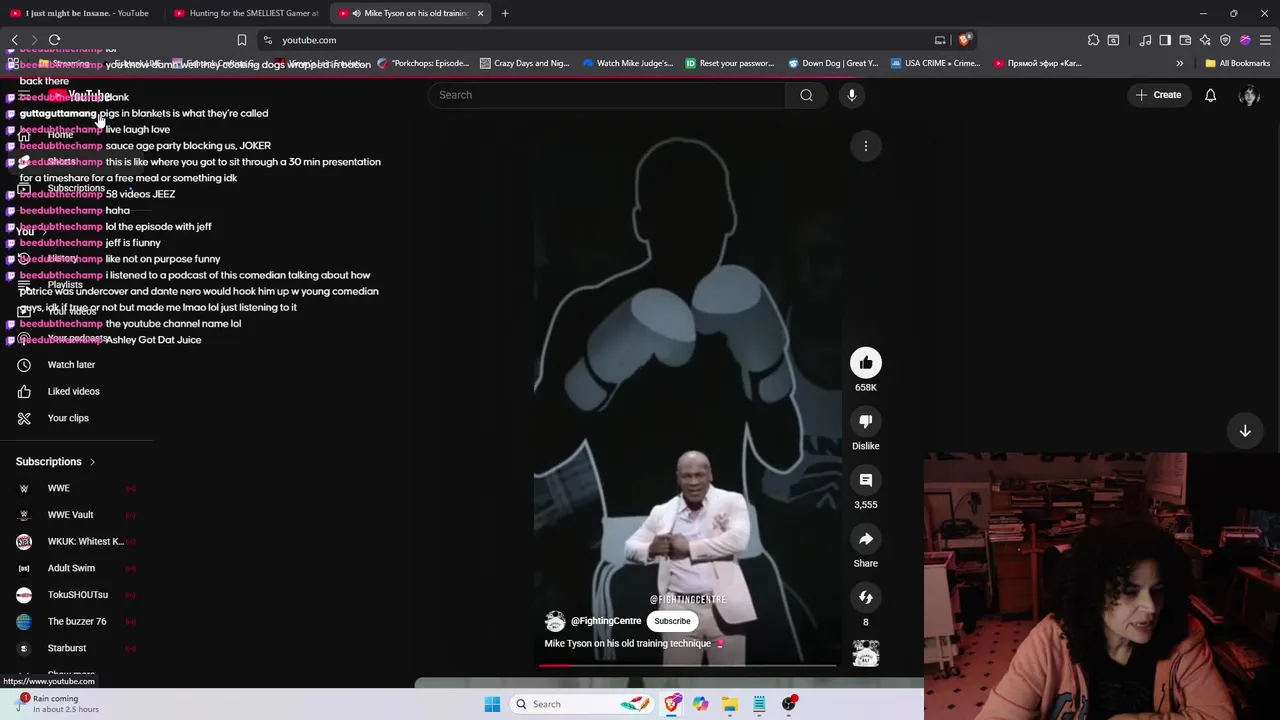Go to the next short arrow
1280x720 pixels.
(x=1245, y=431)
